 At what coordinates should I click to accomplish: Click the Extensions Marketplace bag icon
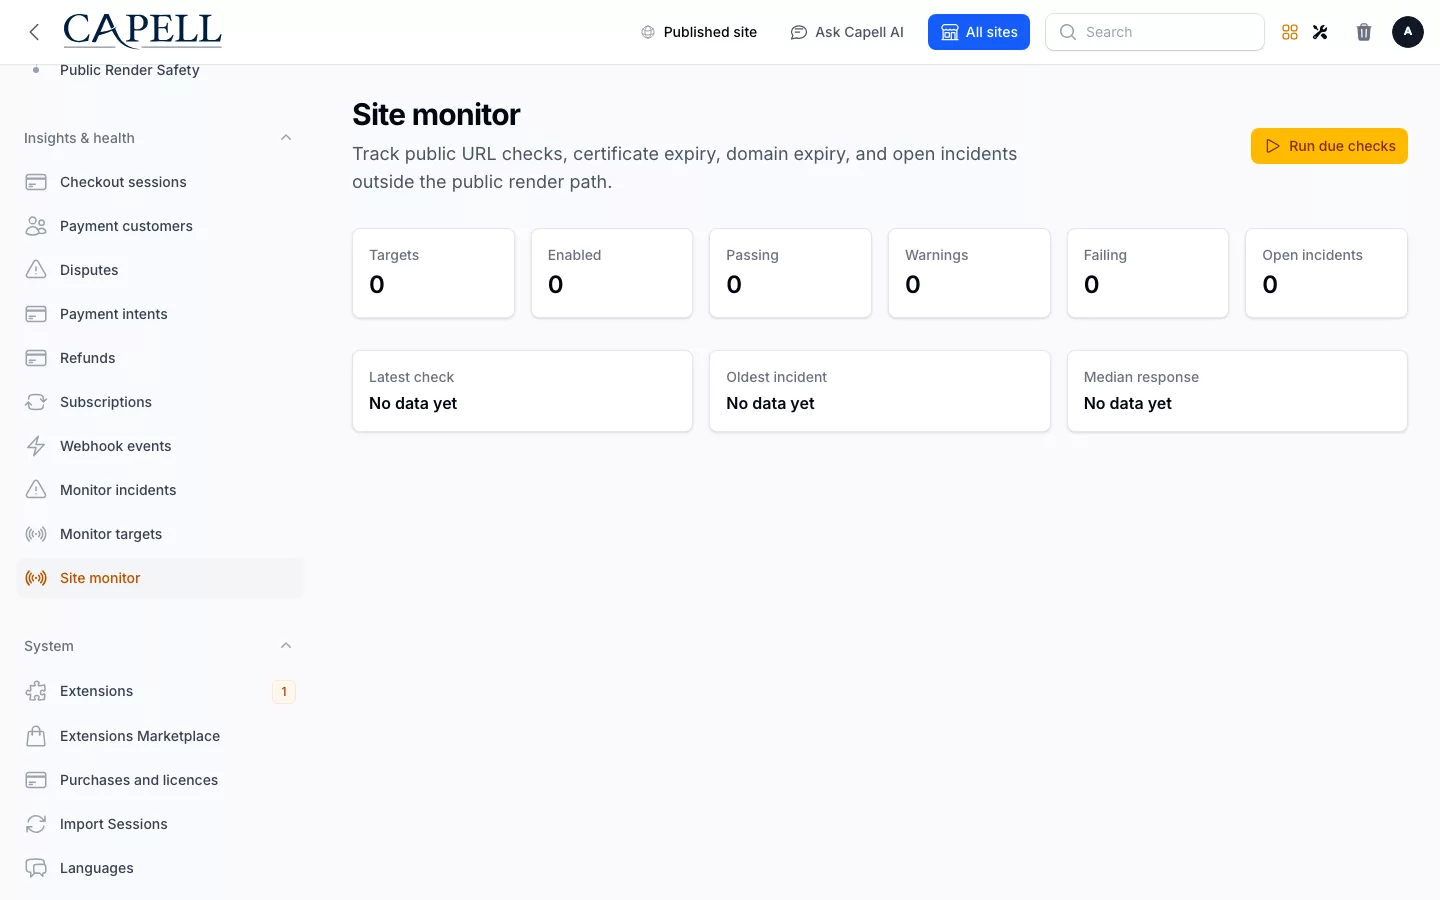[36, 736]
